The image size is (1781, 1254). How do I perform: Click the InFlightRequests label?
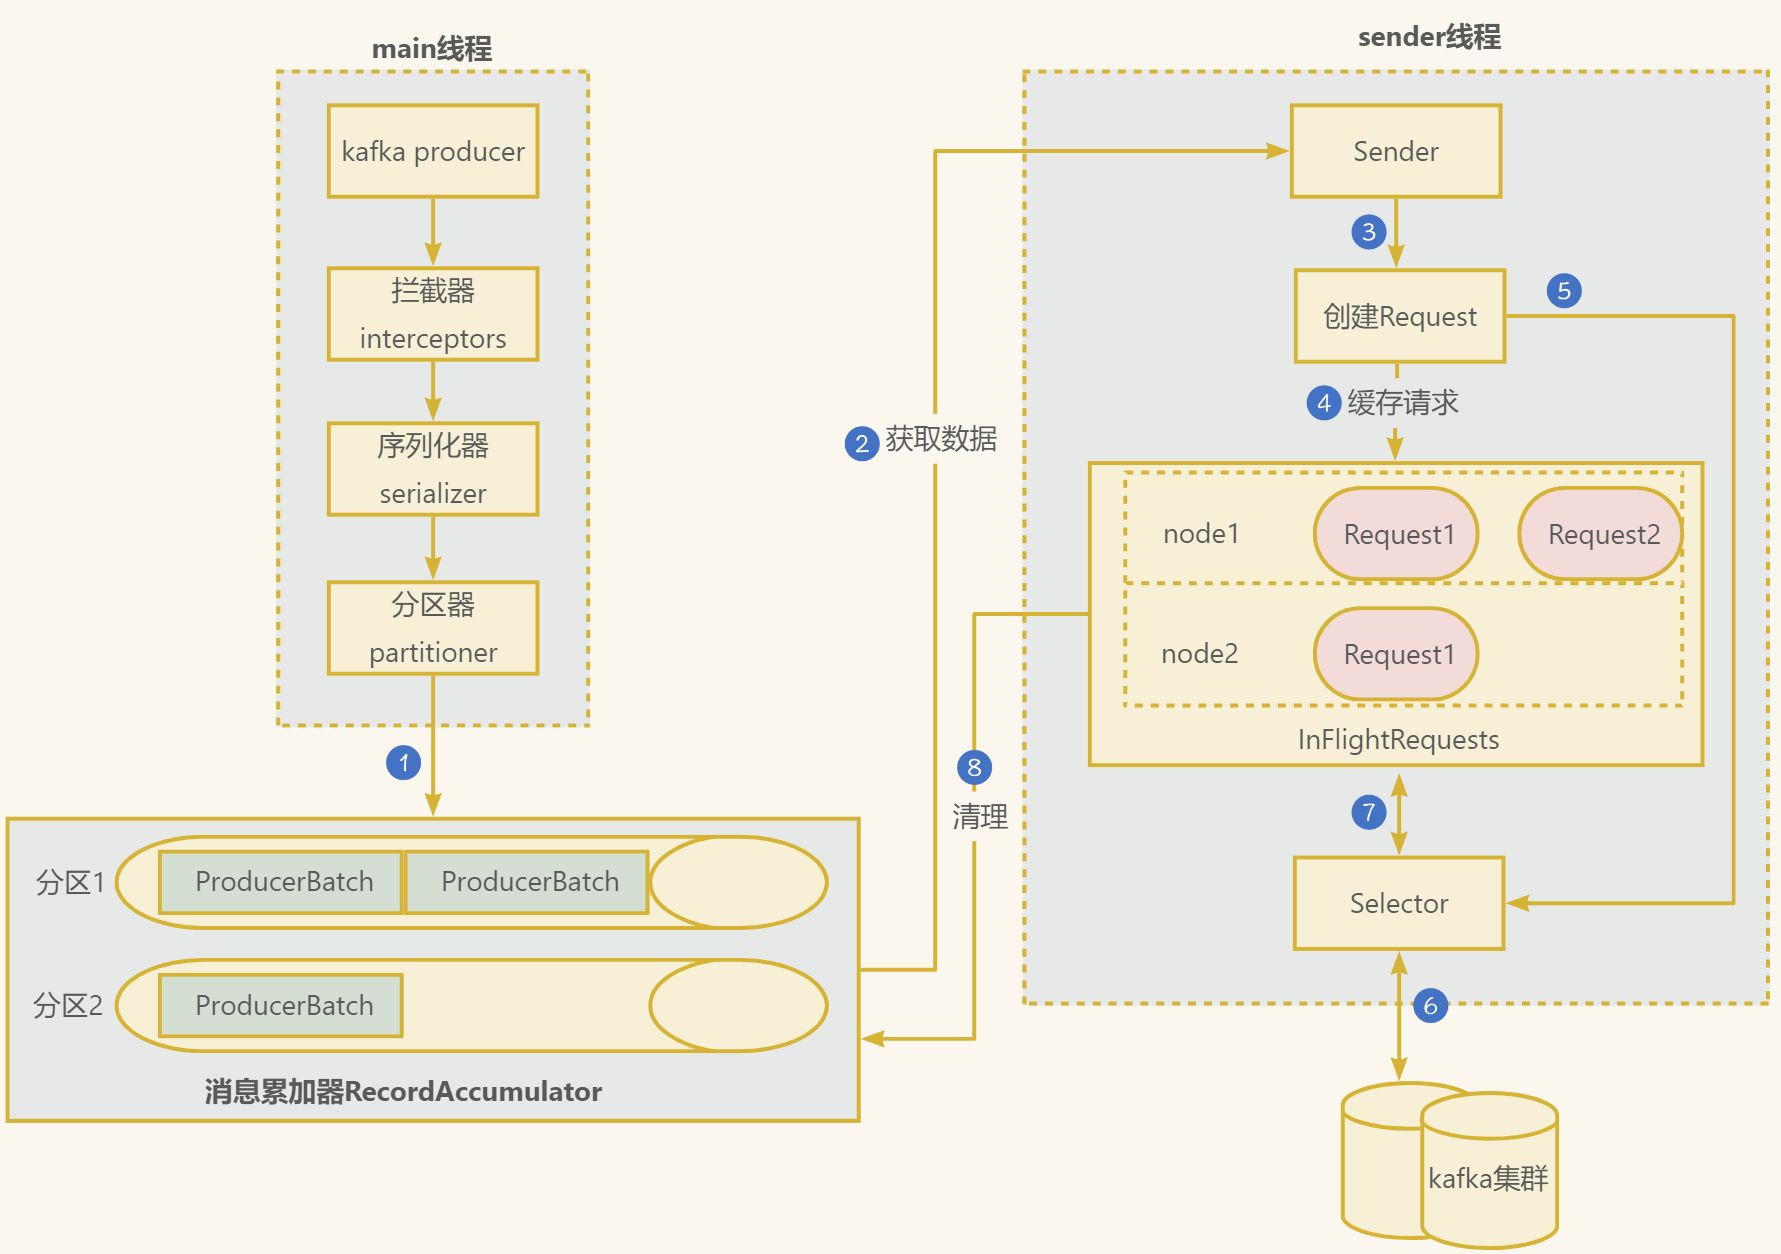pos(1398,740)
